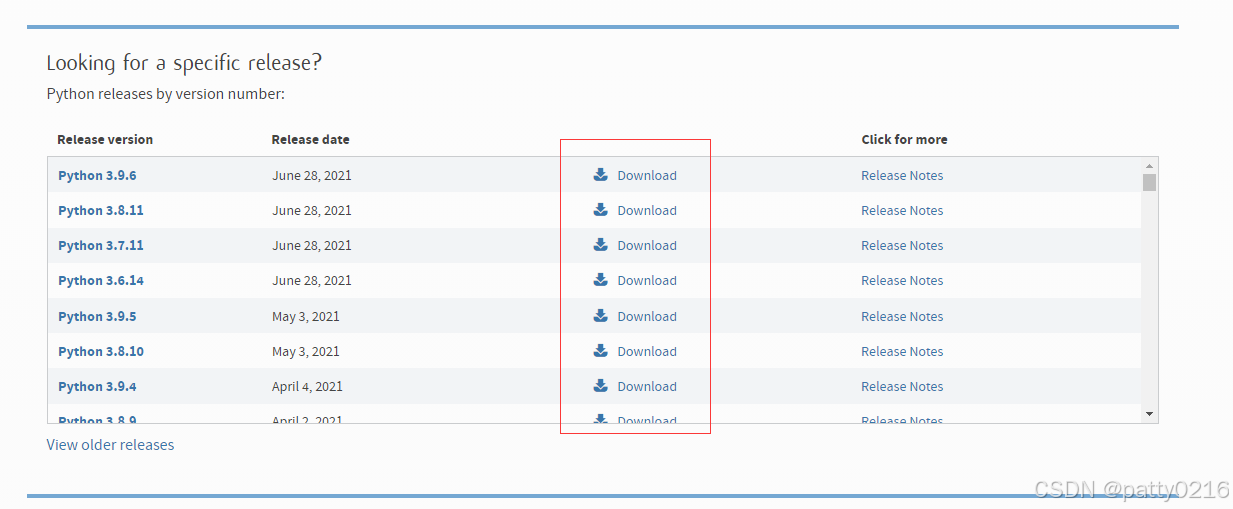Open Release Notes for Python 3.9.5
The width and height of the screenshot is (1233, 509).
coord(902,316)
